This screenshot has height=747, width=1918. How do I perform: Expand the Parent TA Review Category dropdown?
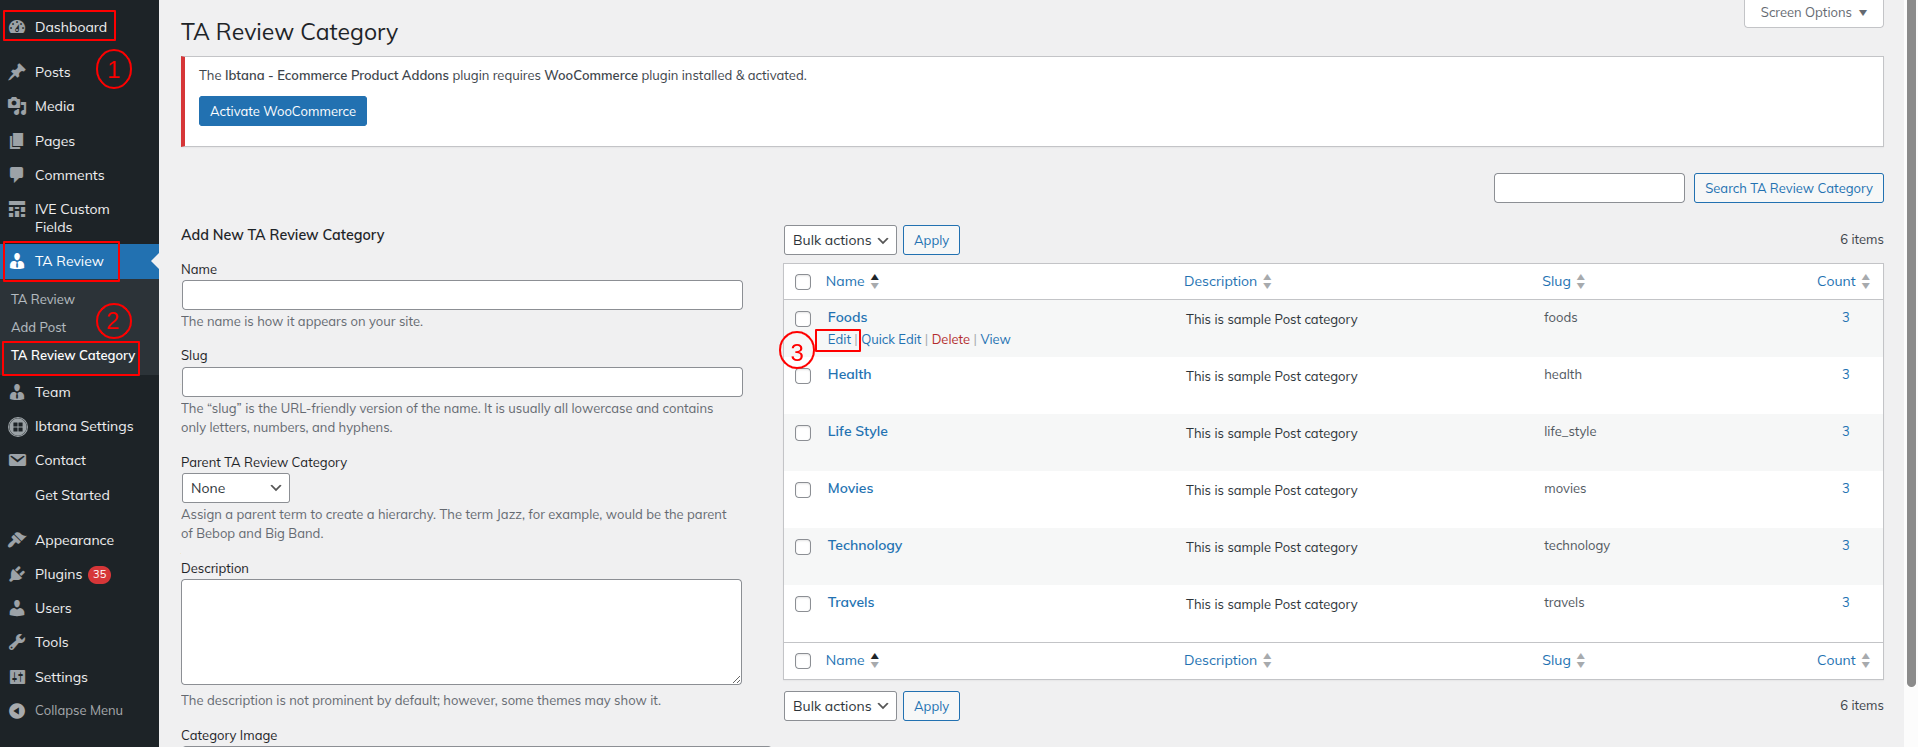click(x=236, y=488)
